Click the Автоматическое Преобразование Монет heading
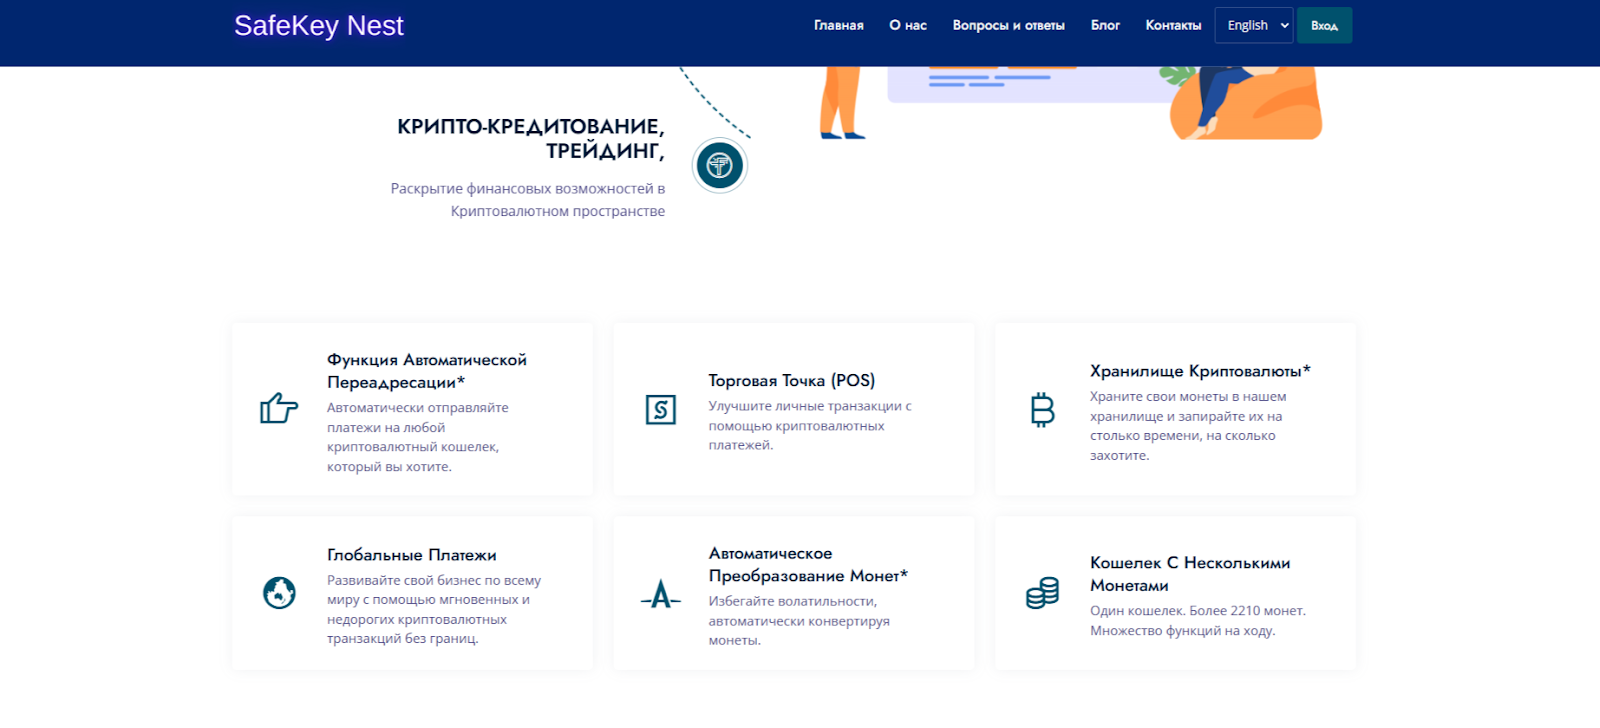Image resolution: width=1600 pixels, height=728 pixels. (x=808, y=565)
